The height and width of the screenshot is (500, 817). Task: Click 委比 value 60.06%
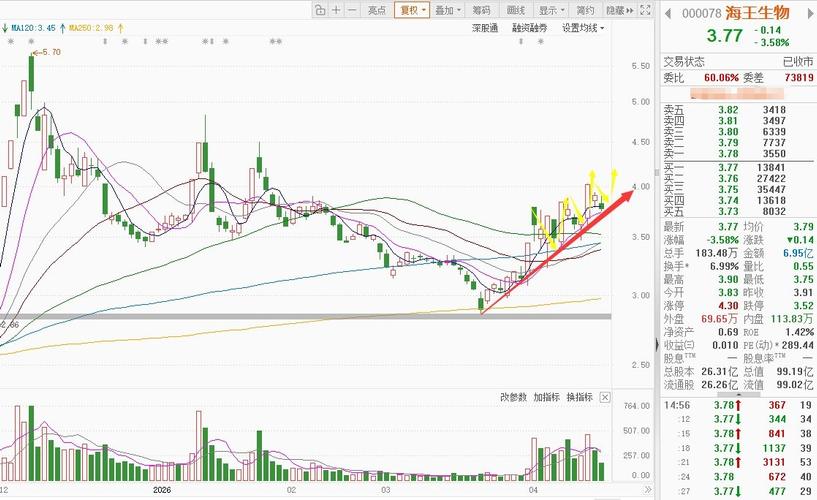click(x=722, y=78)
